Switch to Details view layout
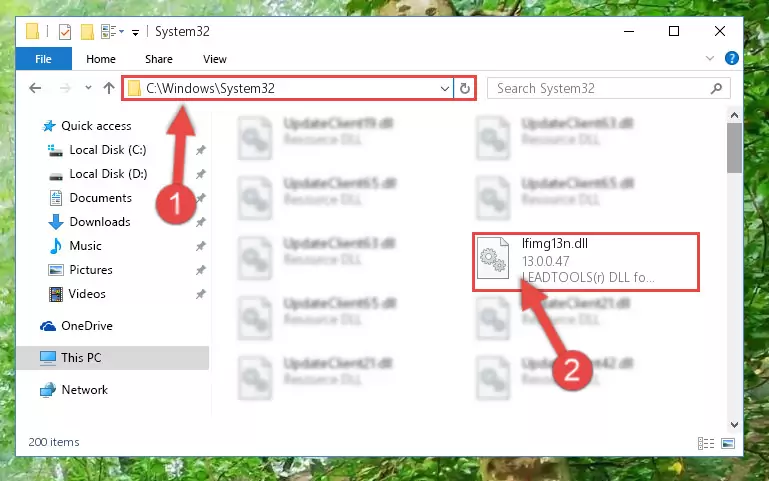This screenshot has width=769, height=481. [x=706, y=443]
